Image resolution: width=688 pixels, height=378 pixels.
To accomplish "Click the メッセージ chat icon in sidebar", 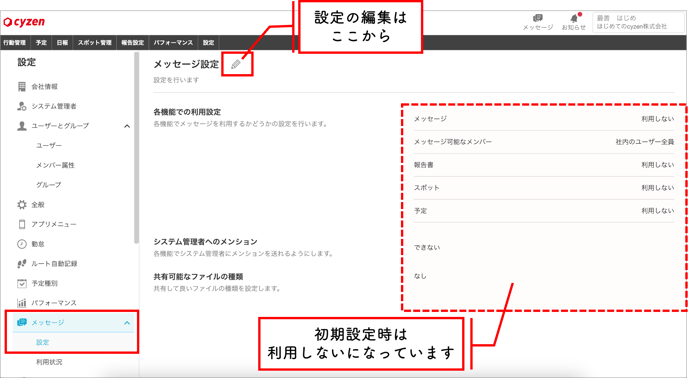I will 22,322.
